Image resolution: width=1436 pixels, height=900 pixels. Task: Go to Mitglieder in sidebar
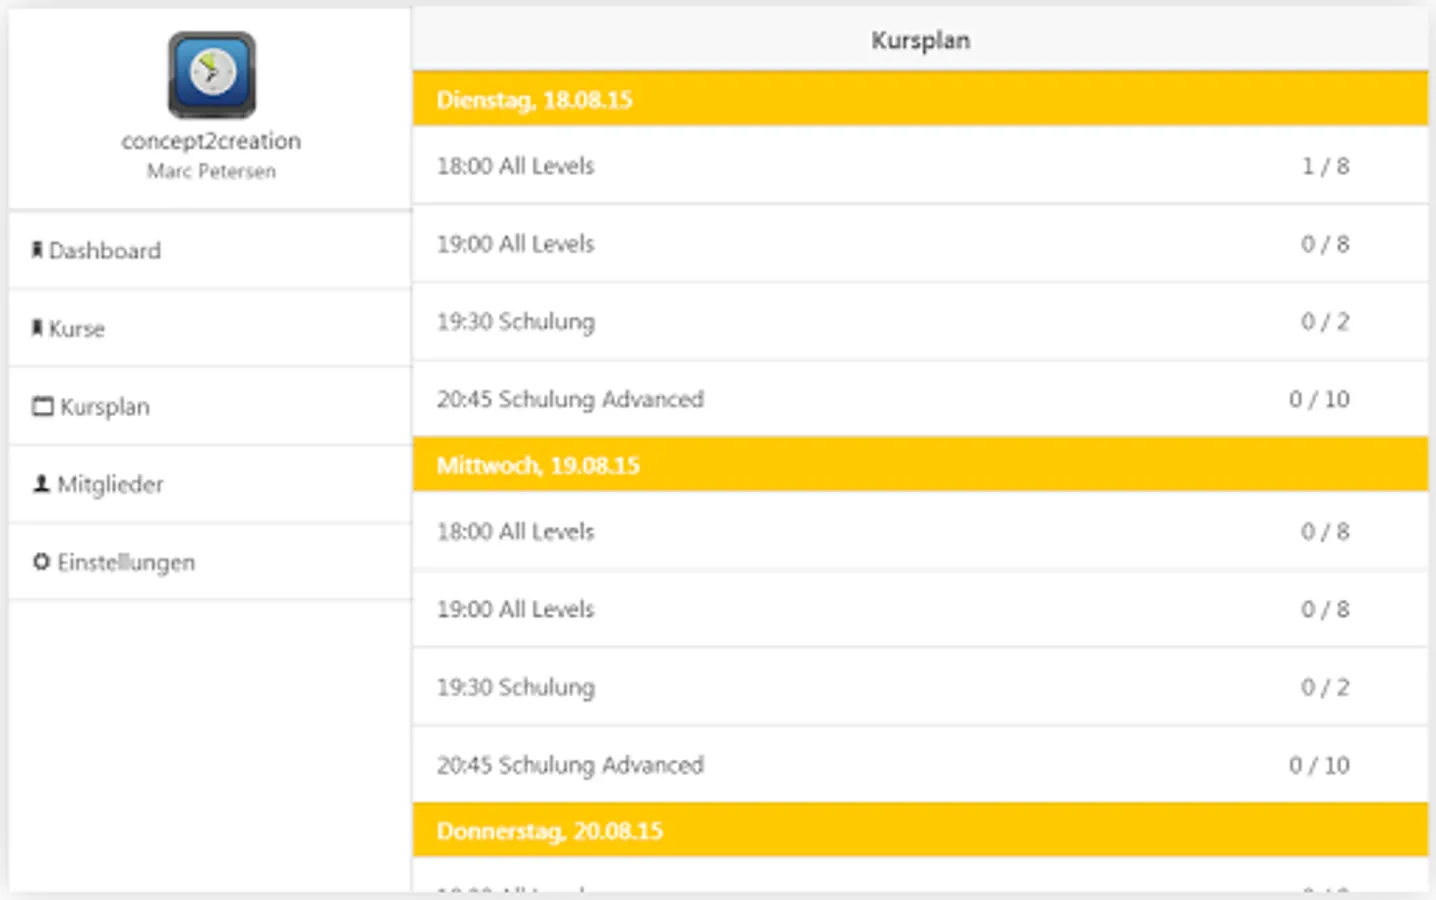(x=110, y=485)
